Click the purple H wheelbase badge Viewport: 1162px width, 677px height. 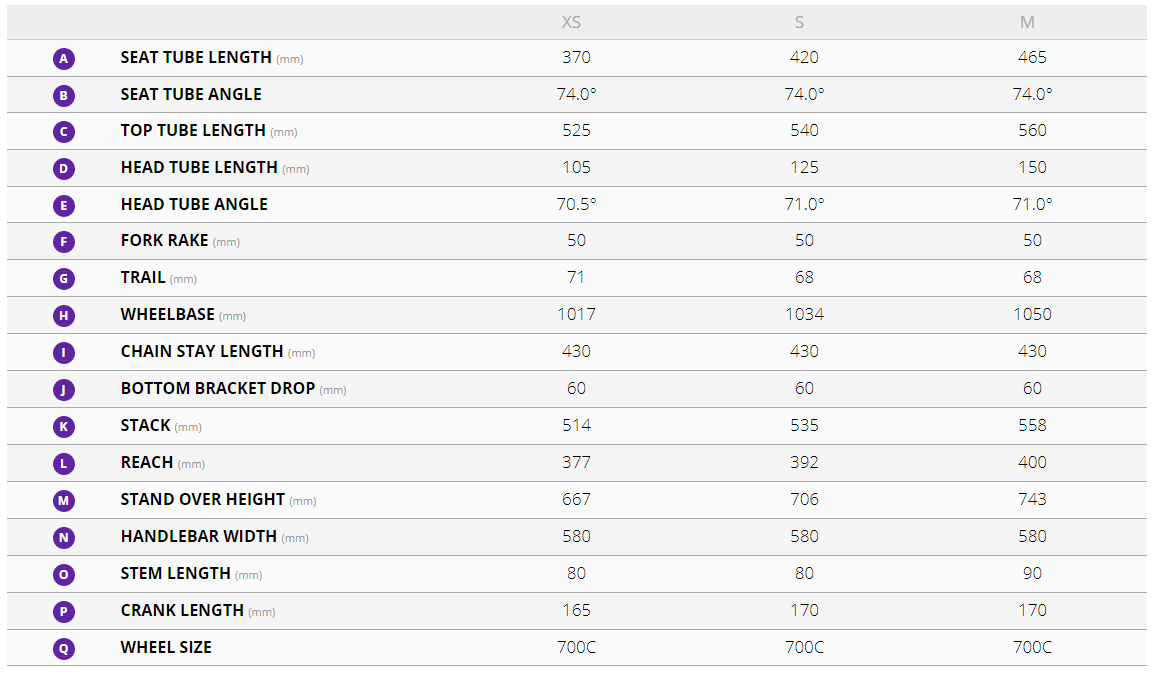point(64,316)
